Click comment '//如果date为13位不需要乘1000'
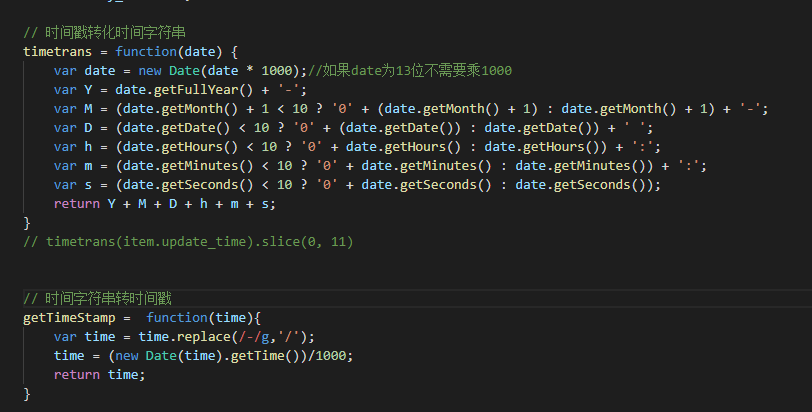This screenshot has width=812, height=412. [410, 71]
